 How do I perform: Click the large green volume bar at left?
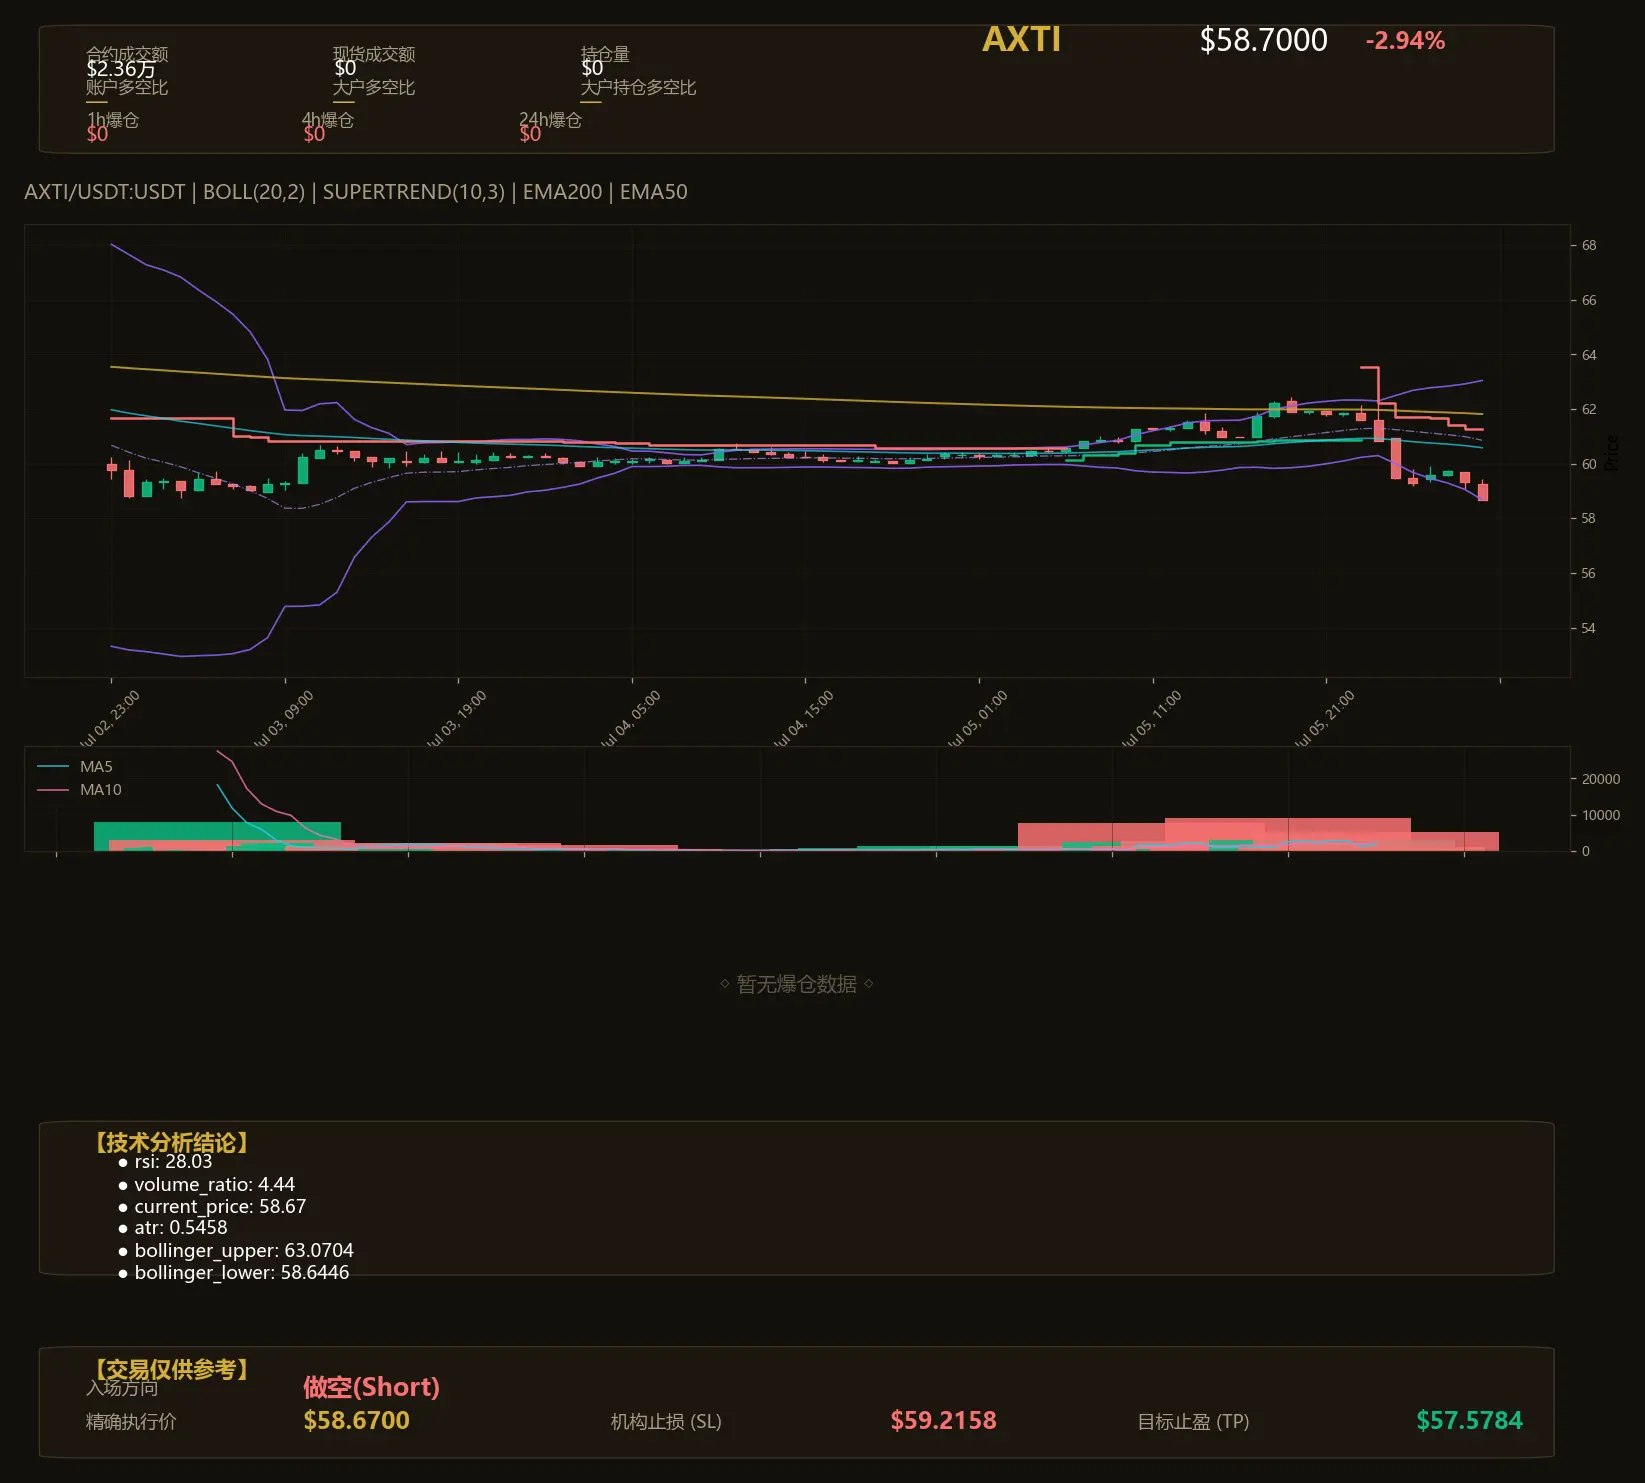pyautogui.click(x=217, y=836)
